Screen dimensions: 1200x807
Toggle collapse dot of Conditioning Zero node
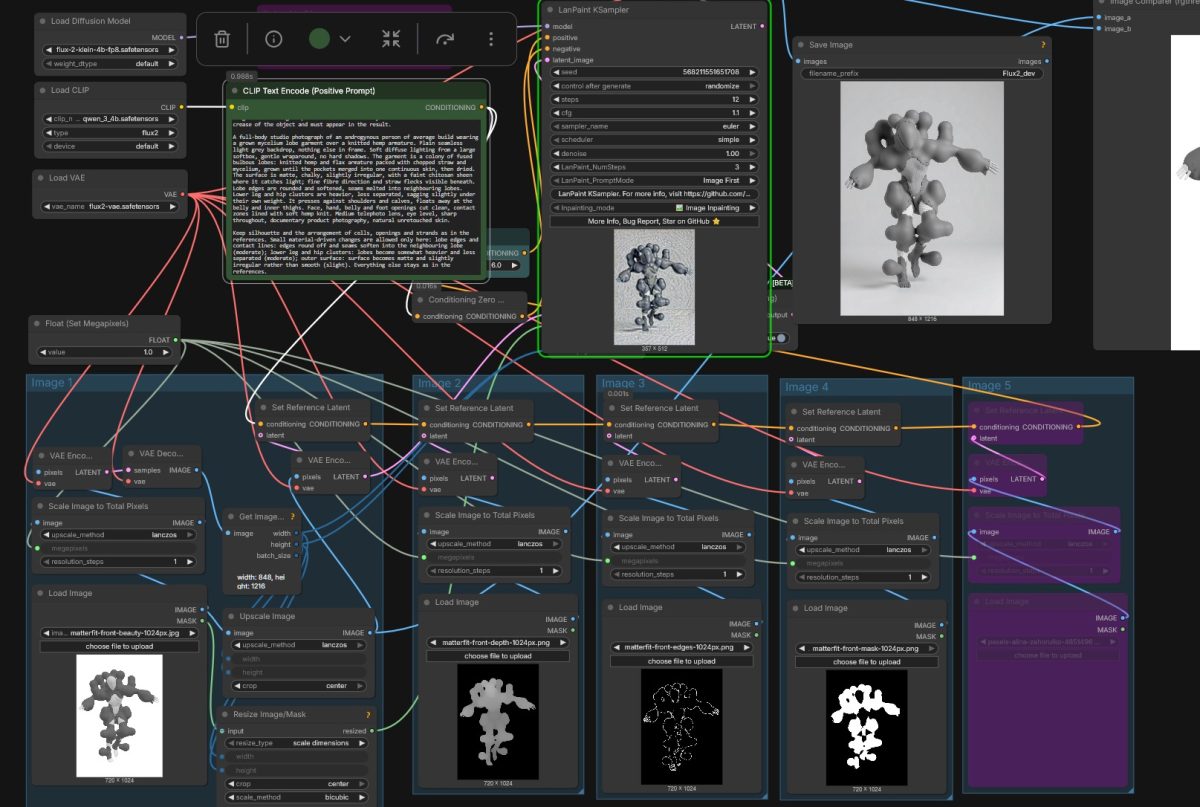click(419, 299)
